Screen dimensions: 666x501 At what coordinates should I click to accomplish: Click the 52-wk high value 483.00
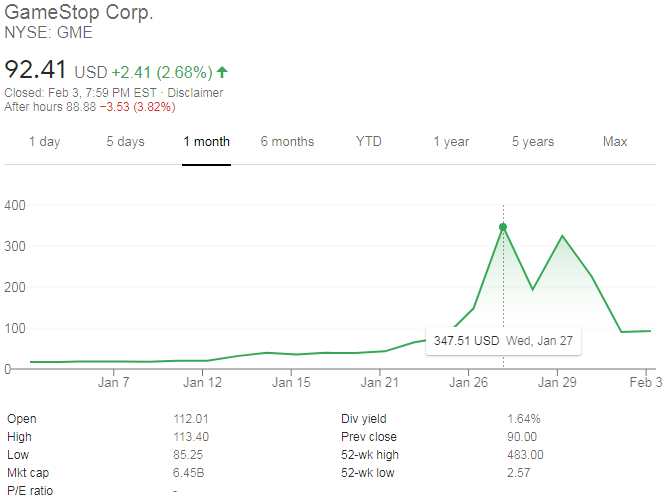pyautogui.click(x=527, y=454)
